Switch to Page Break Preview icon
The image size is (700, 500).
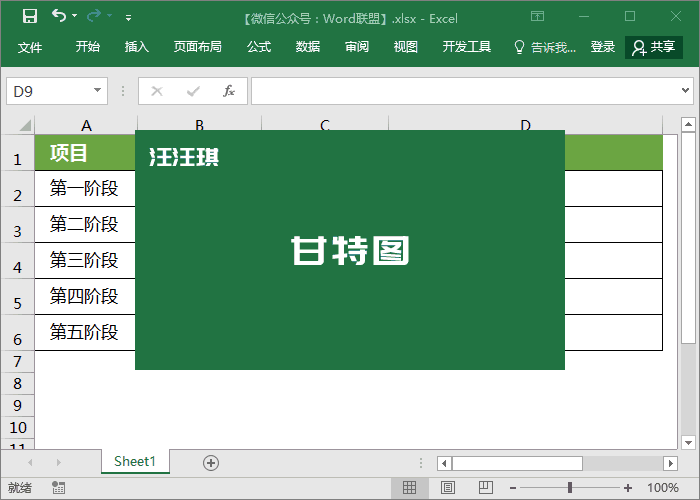point(486,488)
